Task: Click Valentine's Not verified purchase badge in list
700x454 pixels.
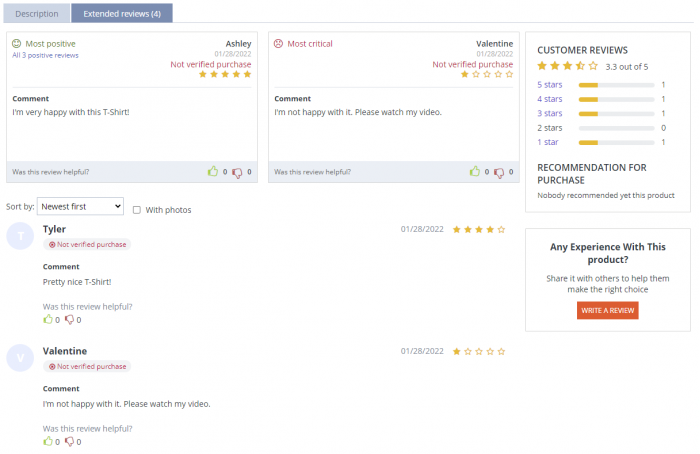Action: click(x=87, y=366)
